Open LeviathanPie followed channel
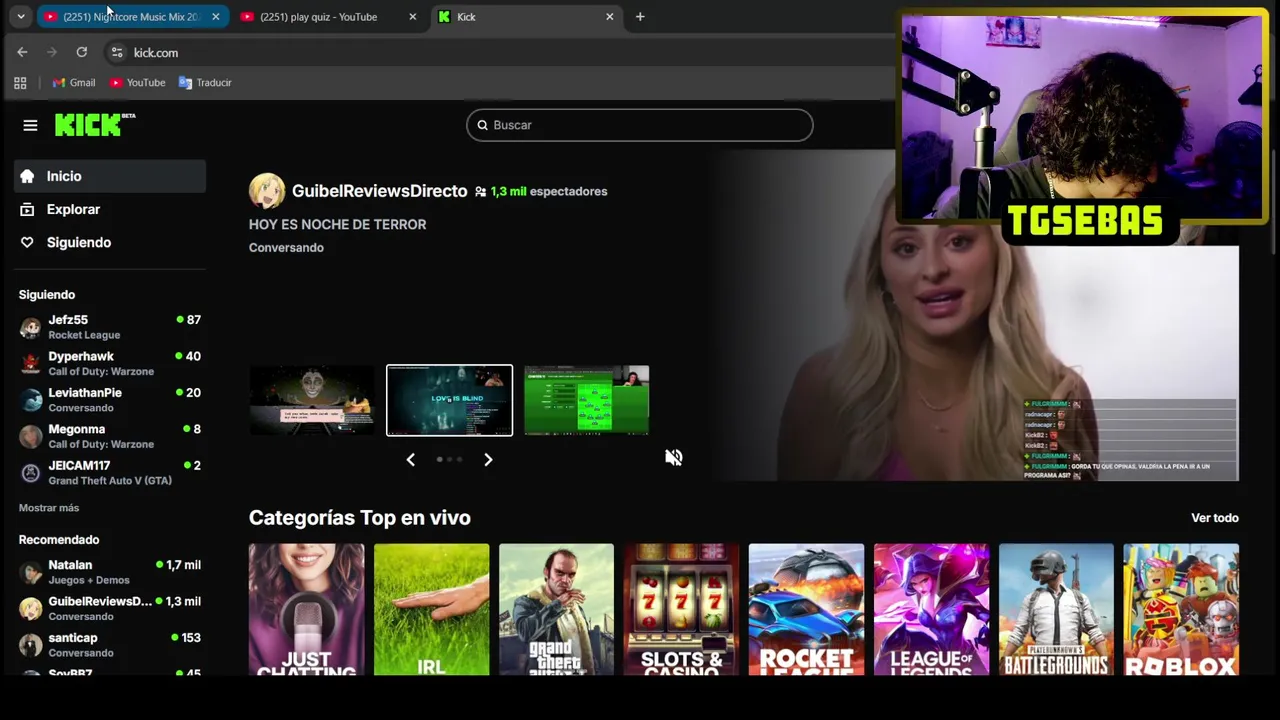 coord(110,400)
